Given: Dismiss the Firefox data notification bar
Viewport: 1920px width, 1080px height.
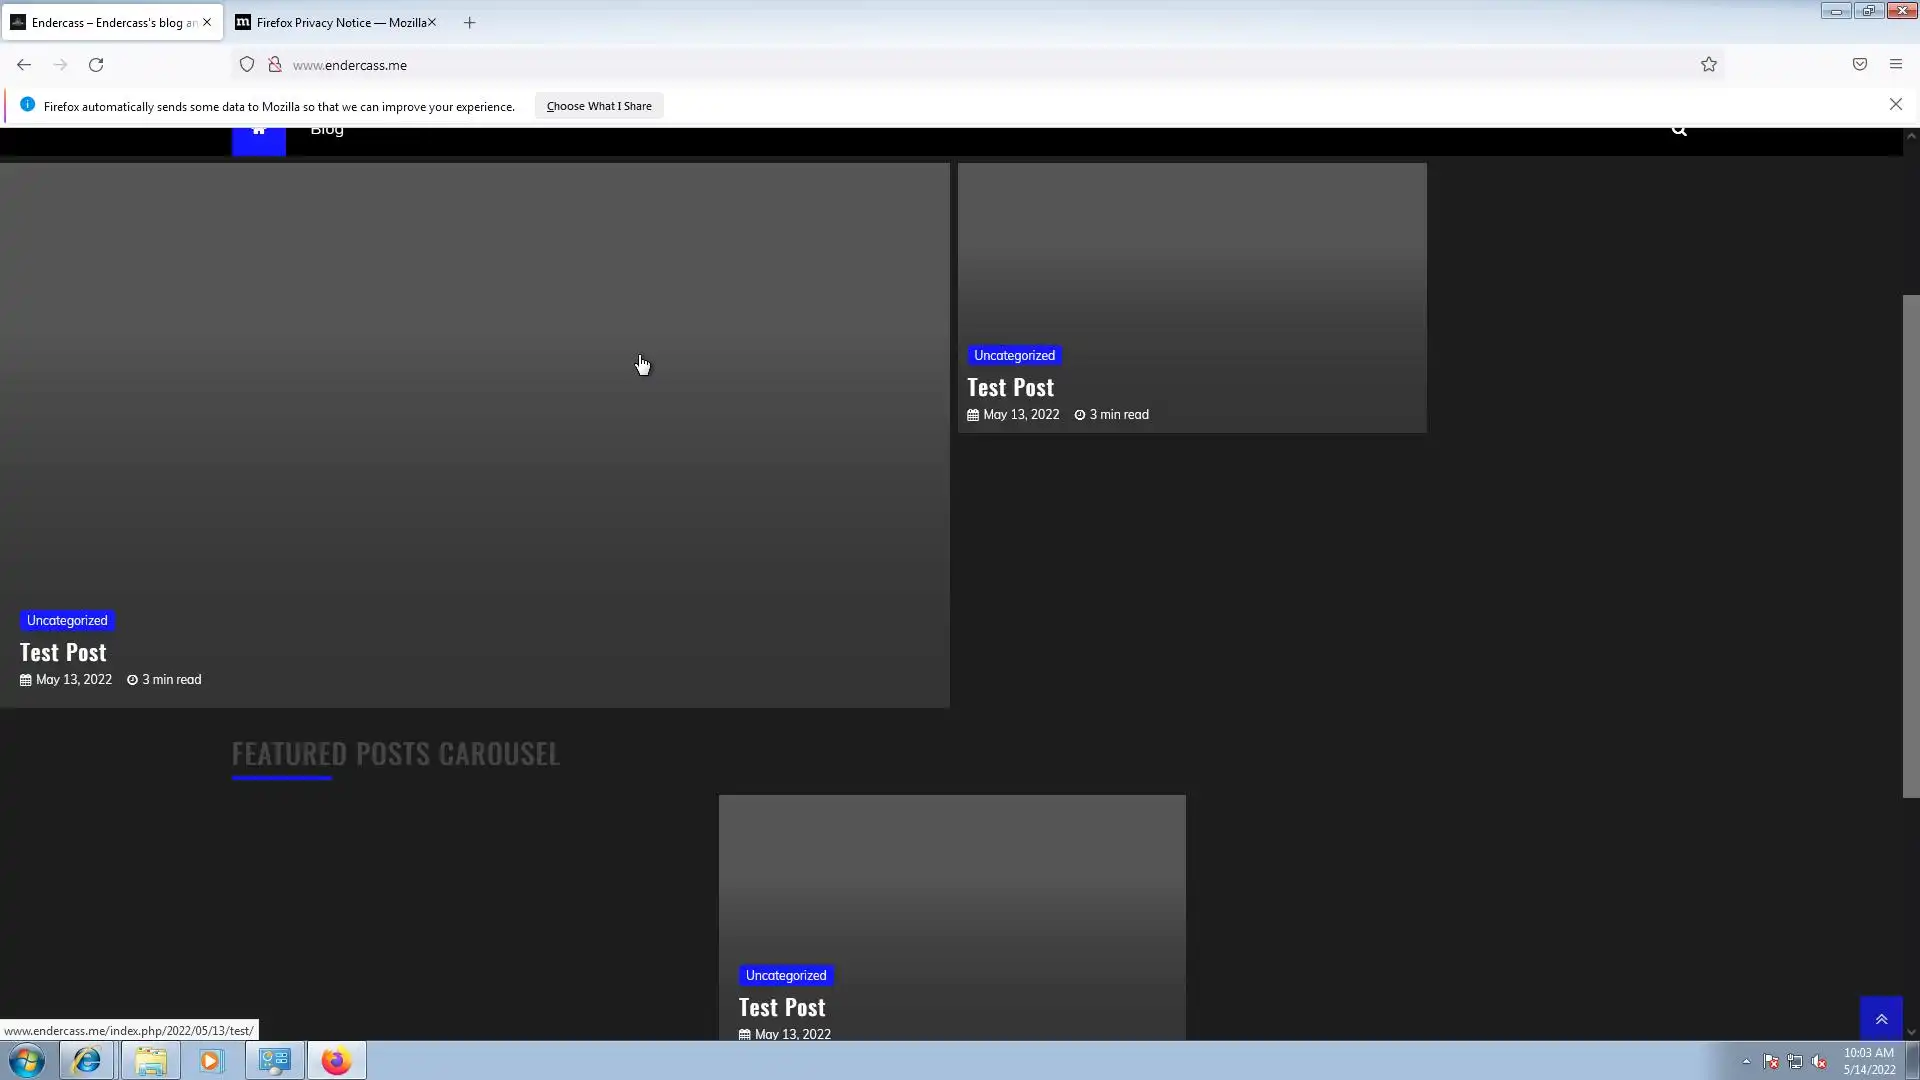Looking at the screenshot, I should pos(1895,105).
